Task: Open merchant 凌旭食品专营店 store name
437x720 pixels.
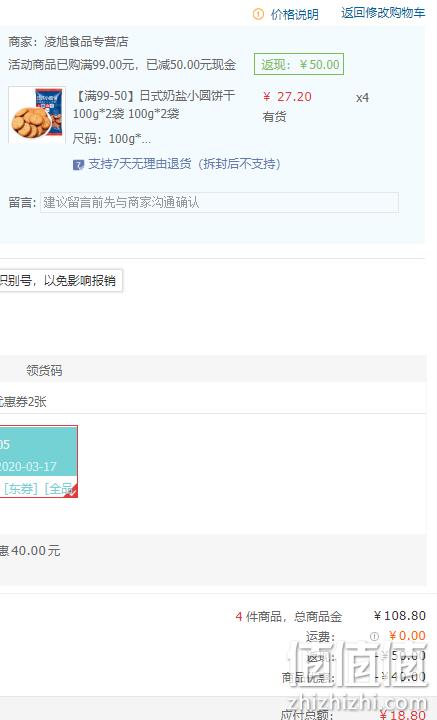Action: point(86,42)
